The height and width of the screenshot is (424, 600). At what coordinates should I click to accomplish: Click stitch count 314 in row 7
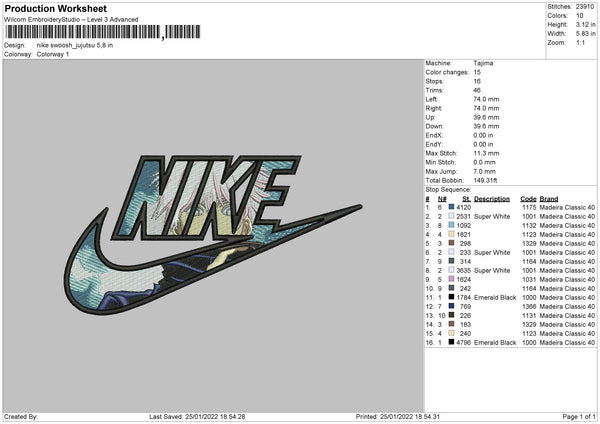(x=465, y=261)
